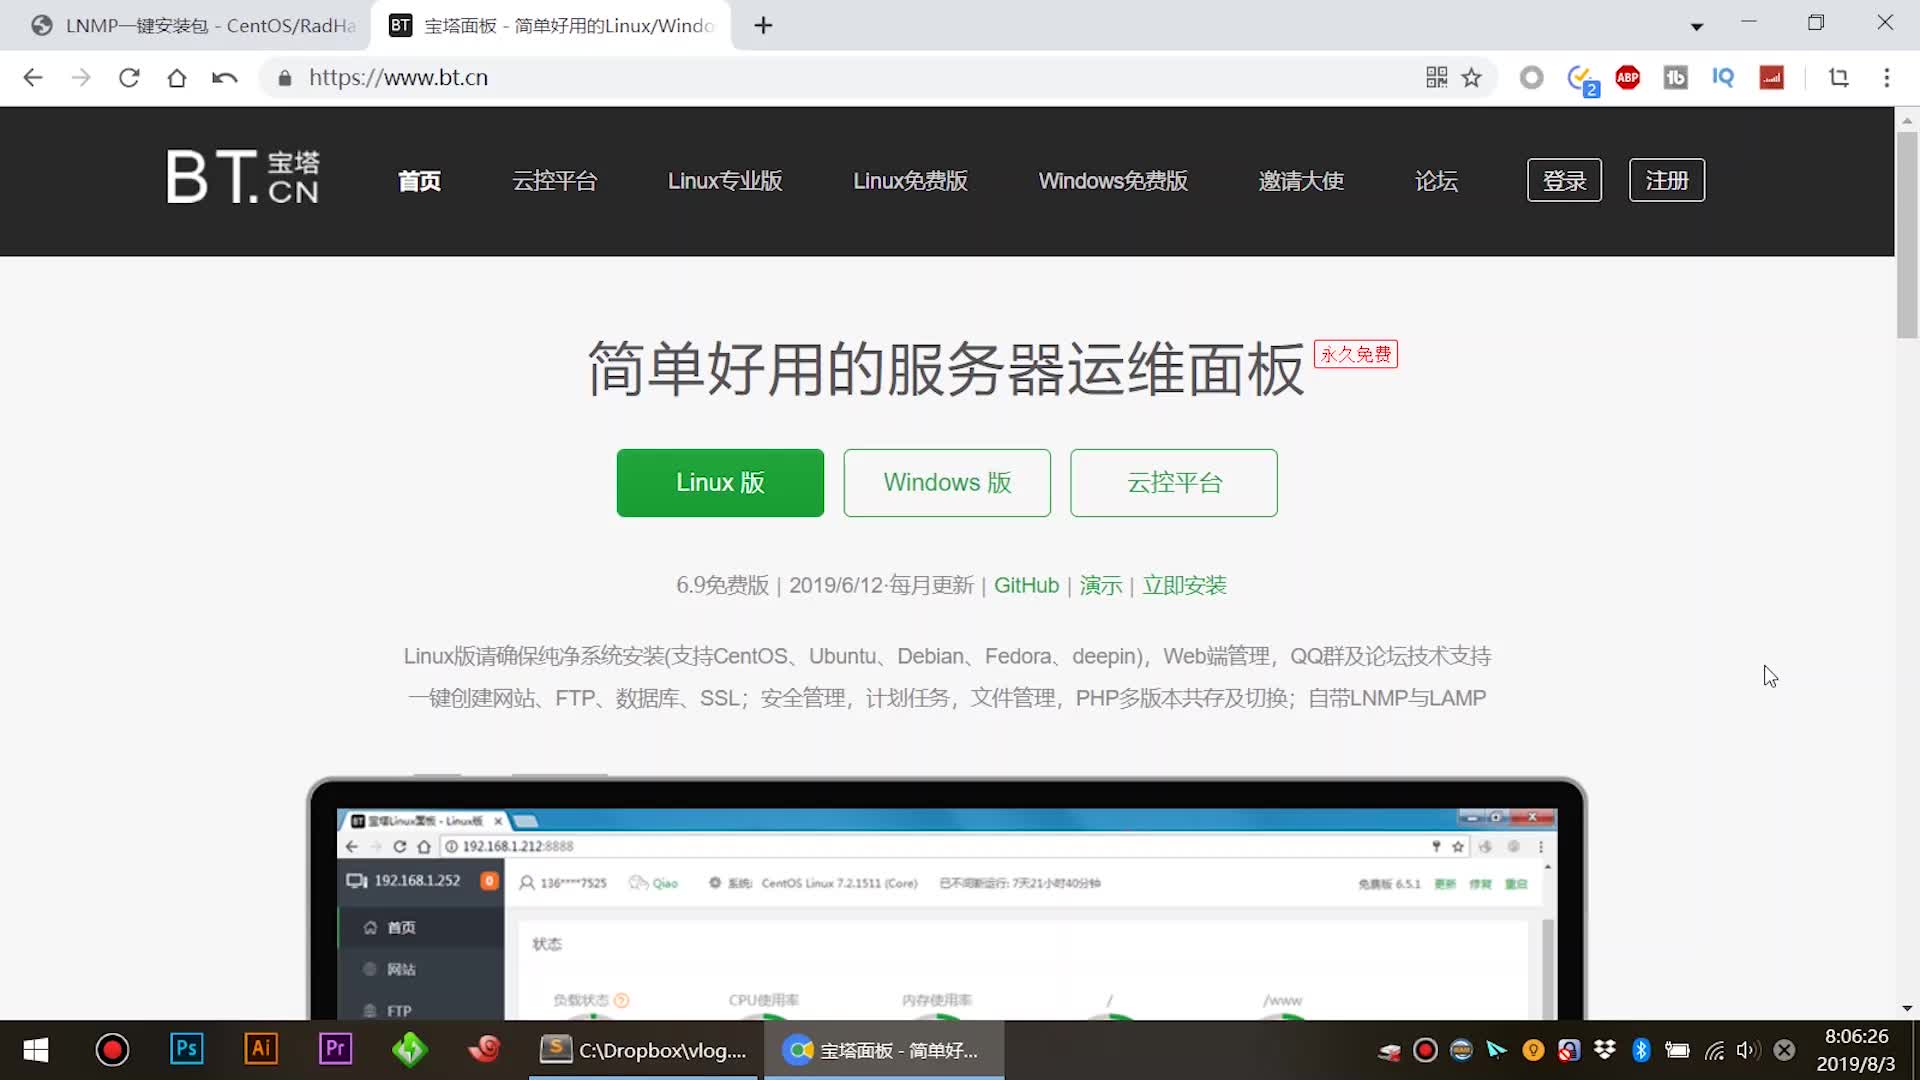Go back using the browser back arrow

33,78
